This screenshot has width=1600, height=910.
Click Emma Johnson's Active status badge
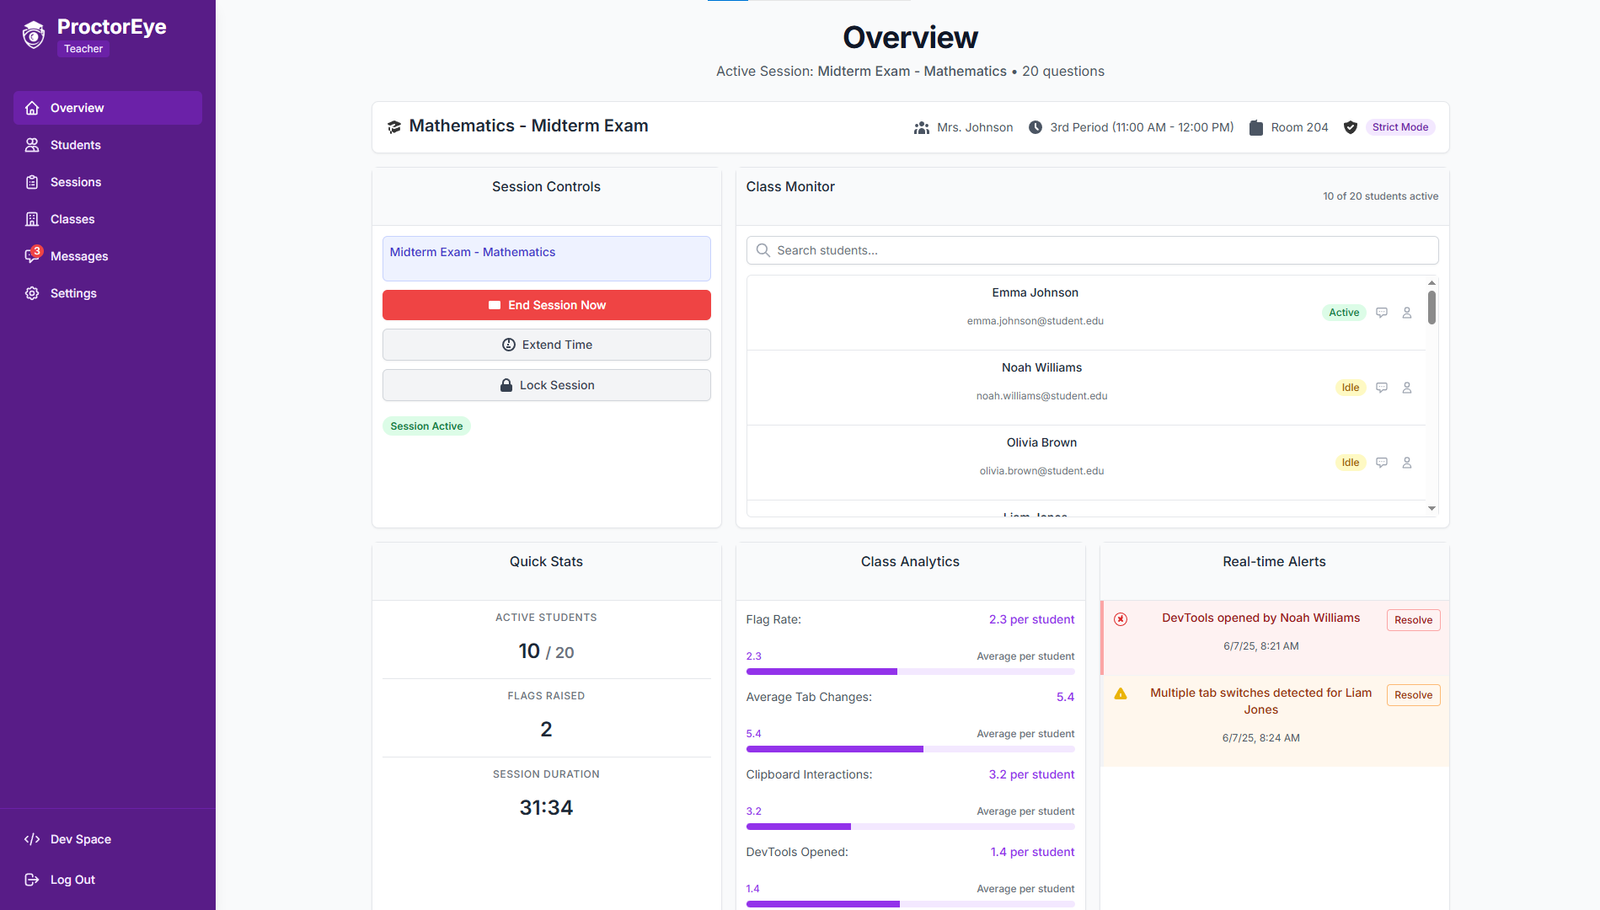[1343, 312]
